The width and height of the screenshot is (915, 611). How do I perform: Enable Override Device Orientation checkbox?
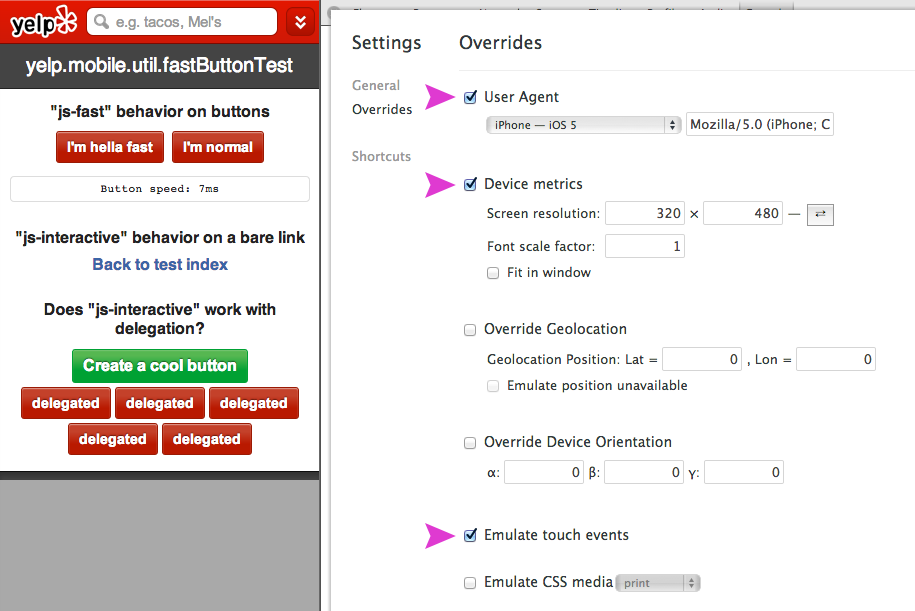470,443
